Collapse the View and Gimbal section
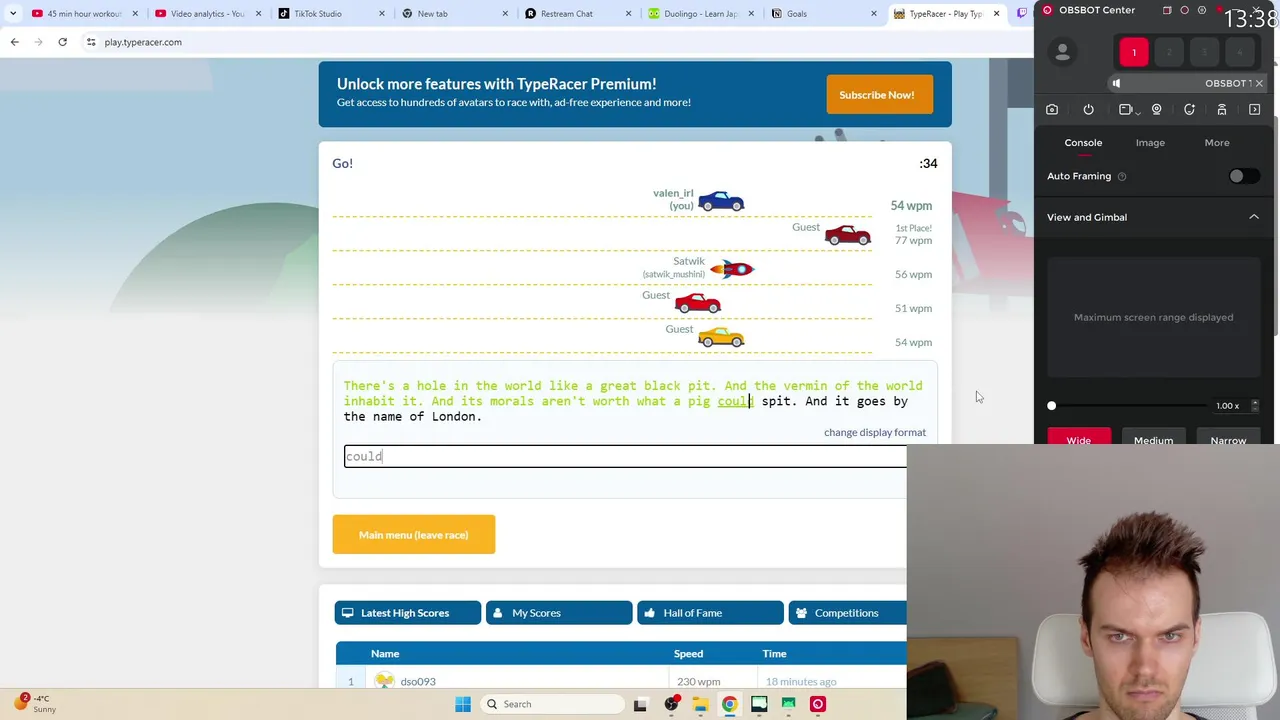This screenshot has width=1280, height=720. click(1254, 217)
